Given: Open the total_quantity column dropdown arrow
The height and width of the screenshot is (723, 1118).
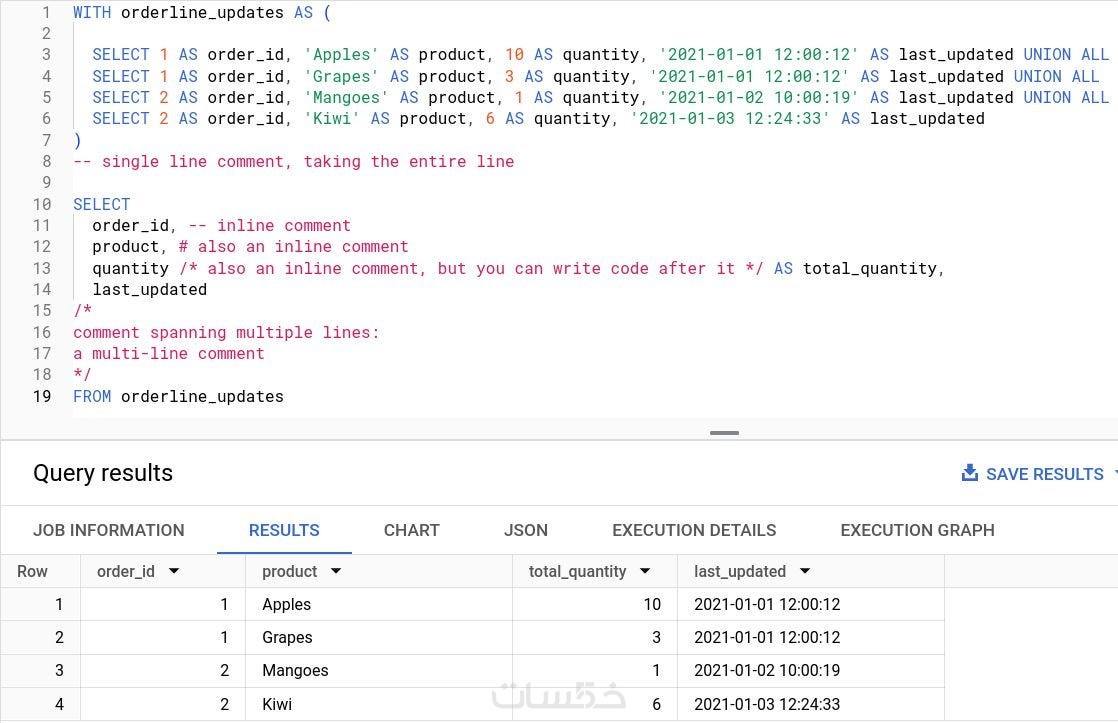Looking at the screenshot, I should [x=645, y=571].
